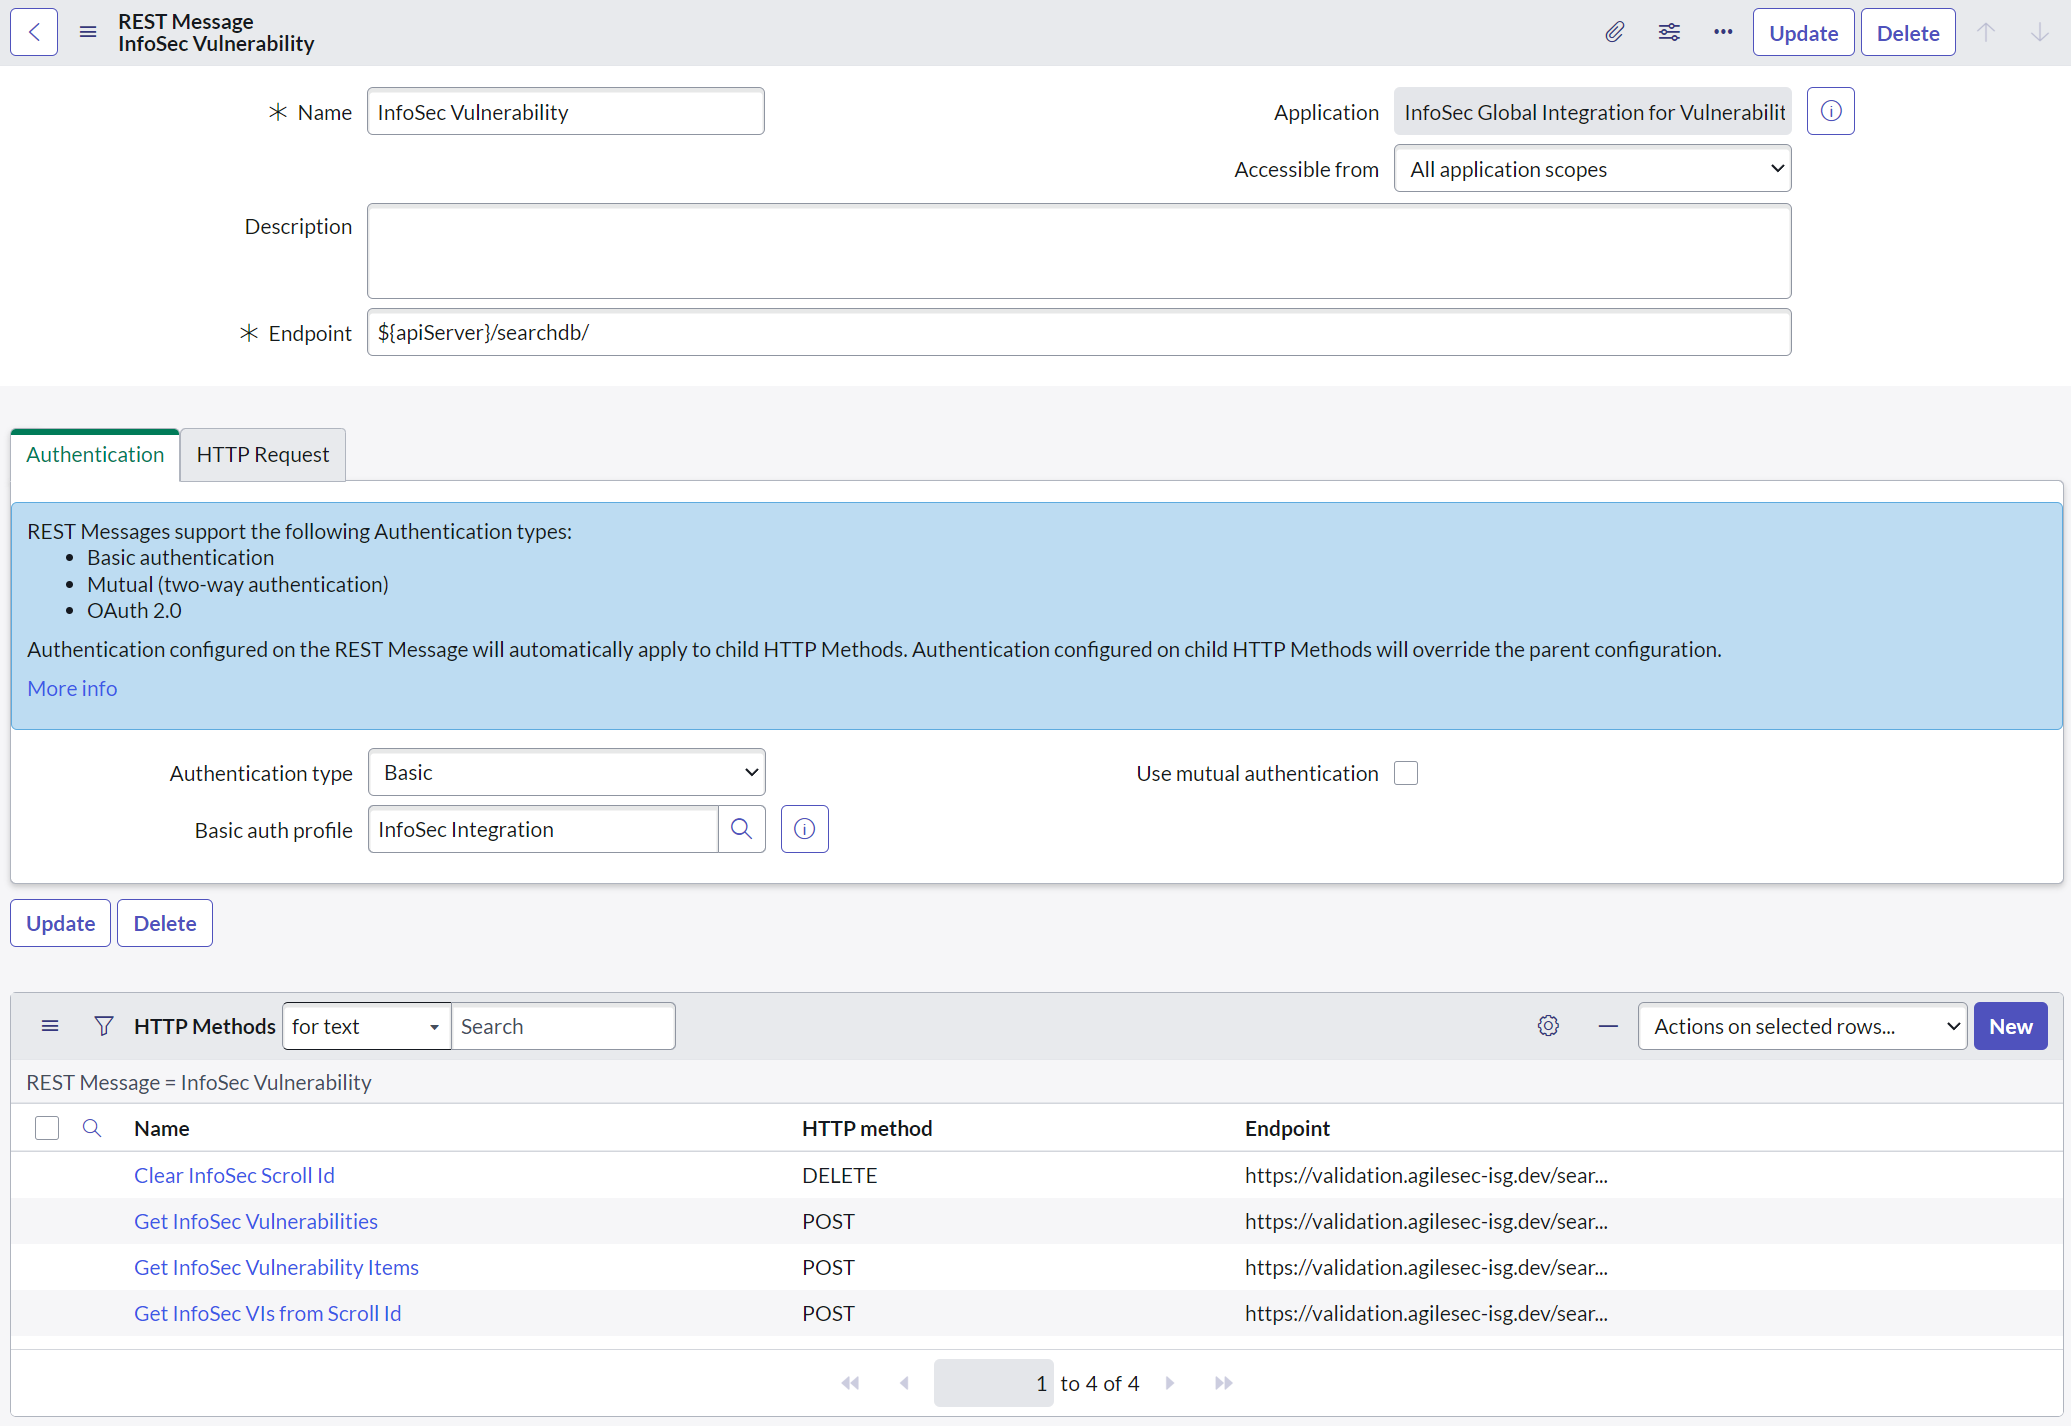Image resolution: width=2071 pixels, height=1426 pixels.
Task: Click the Name input field
Action: pos(566,111)
